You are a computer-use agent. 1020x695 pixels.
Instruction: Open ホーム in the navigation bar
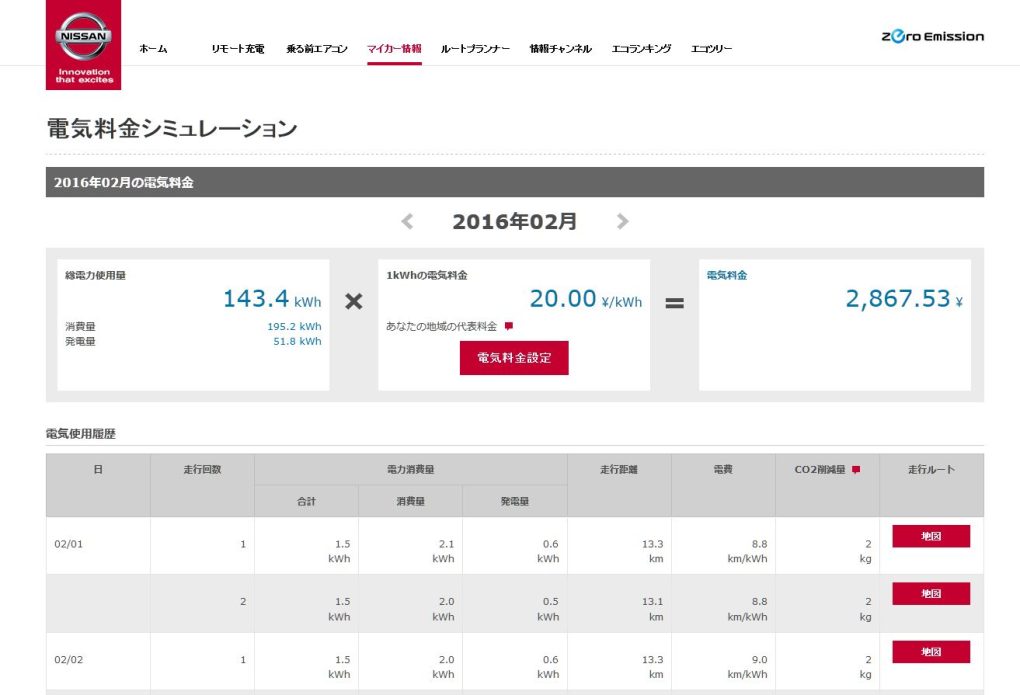[x=153, y=49]
